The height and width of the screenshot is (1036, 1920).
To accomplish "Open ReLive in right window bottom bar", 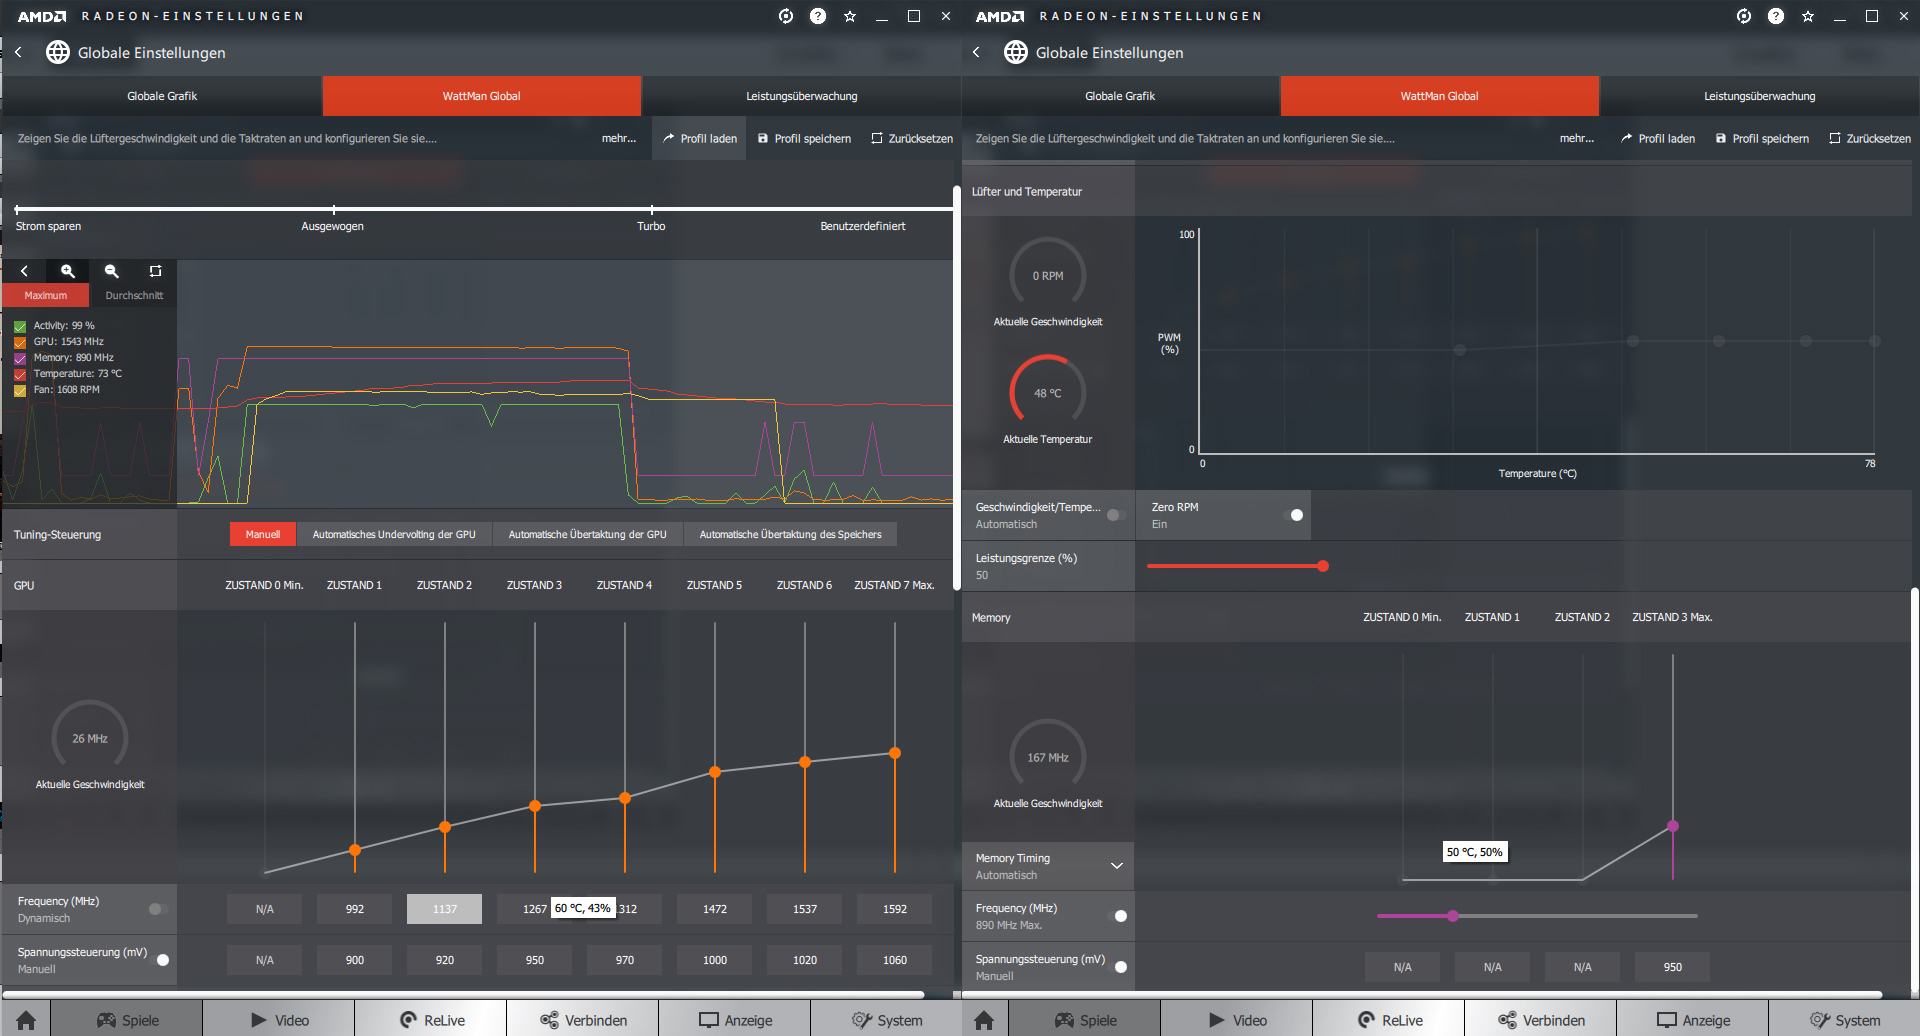I will pyautogui.click(x=1389, y=1020).
